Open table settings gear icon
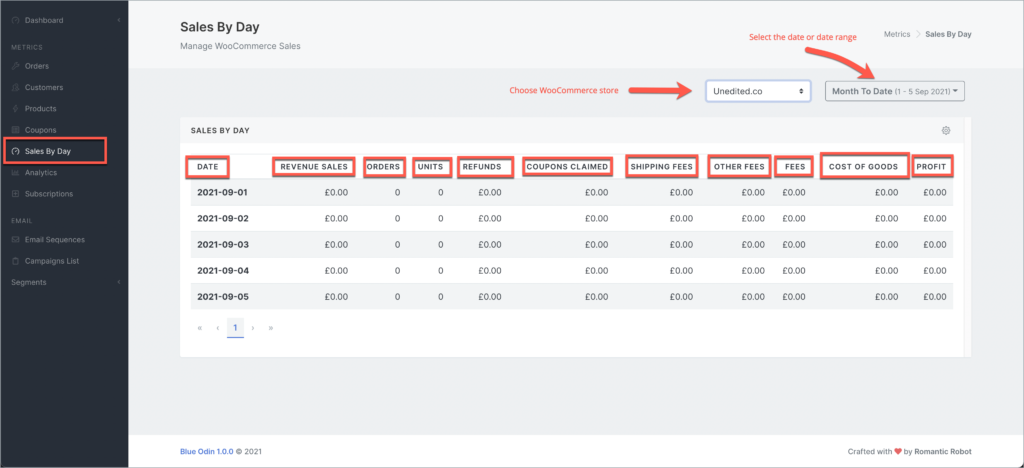 (x=946, y=130)
